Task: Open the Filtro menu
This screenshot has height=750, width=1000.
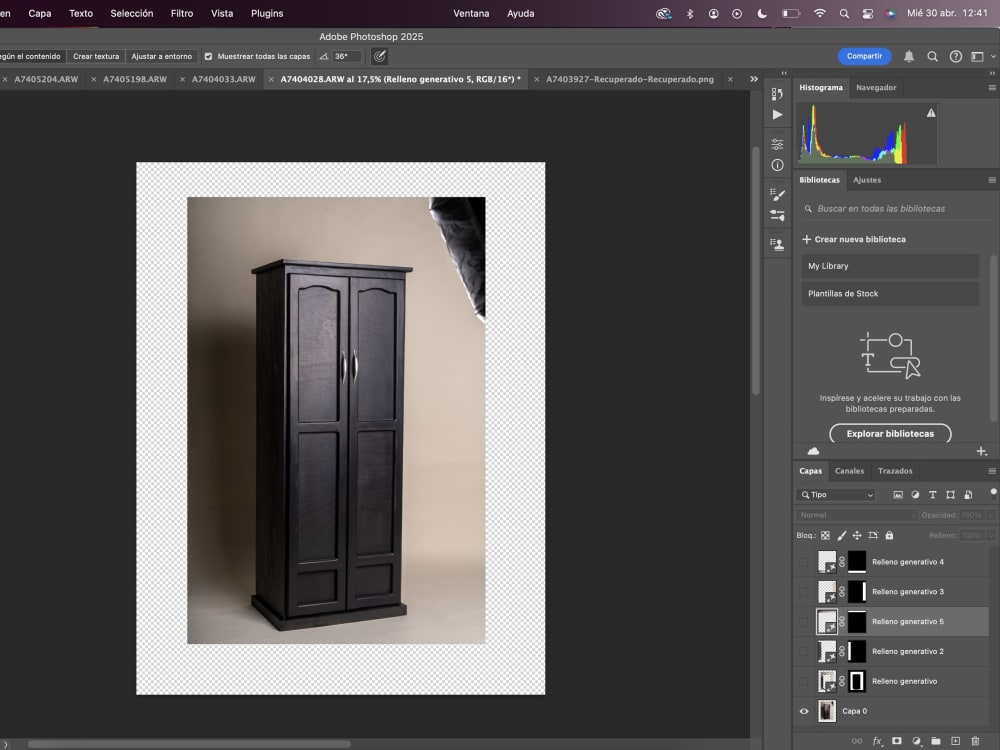Action: click(x=182, y=13)
